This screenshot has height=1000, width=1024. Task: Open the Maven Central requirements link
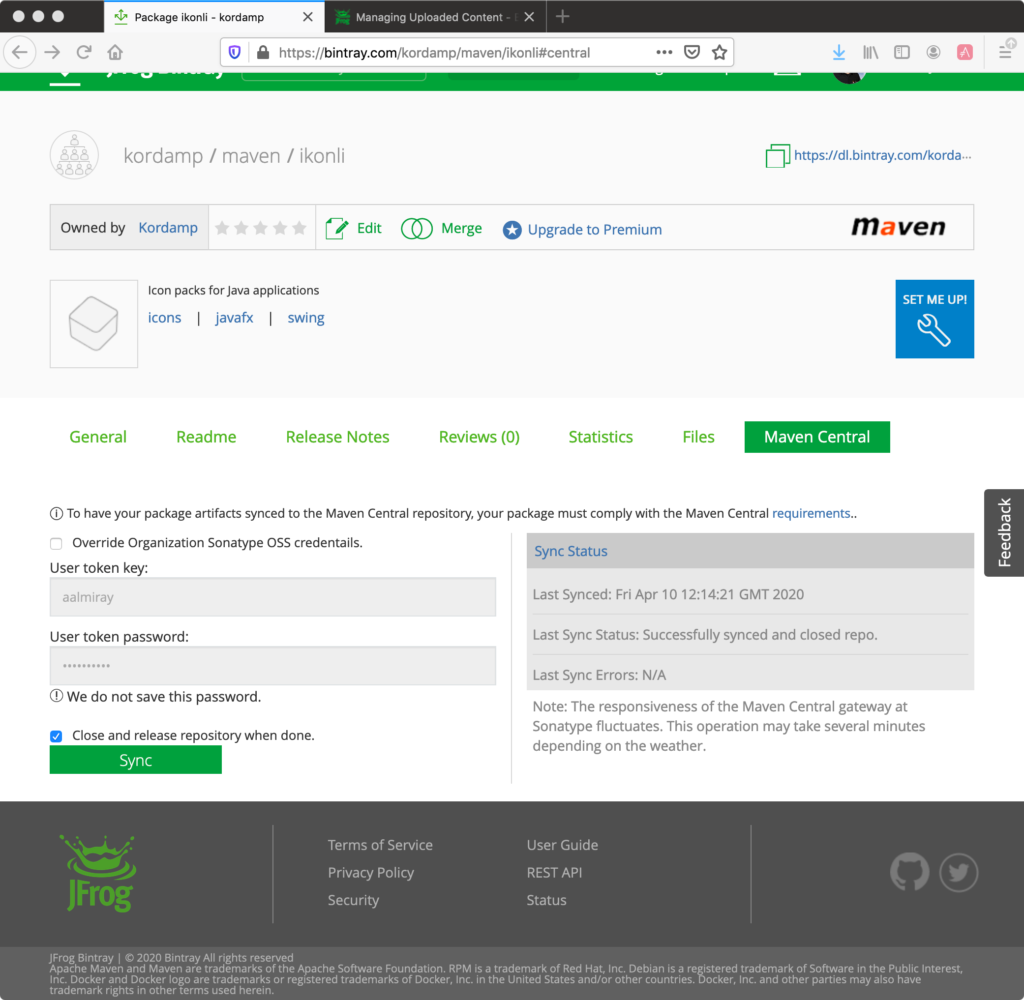[x=811, y=513]
